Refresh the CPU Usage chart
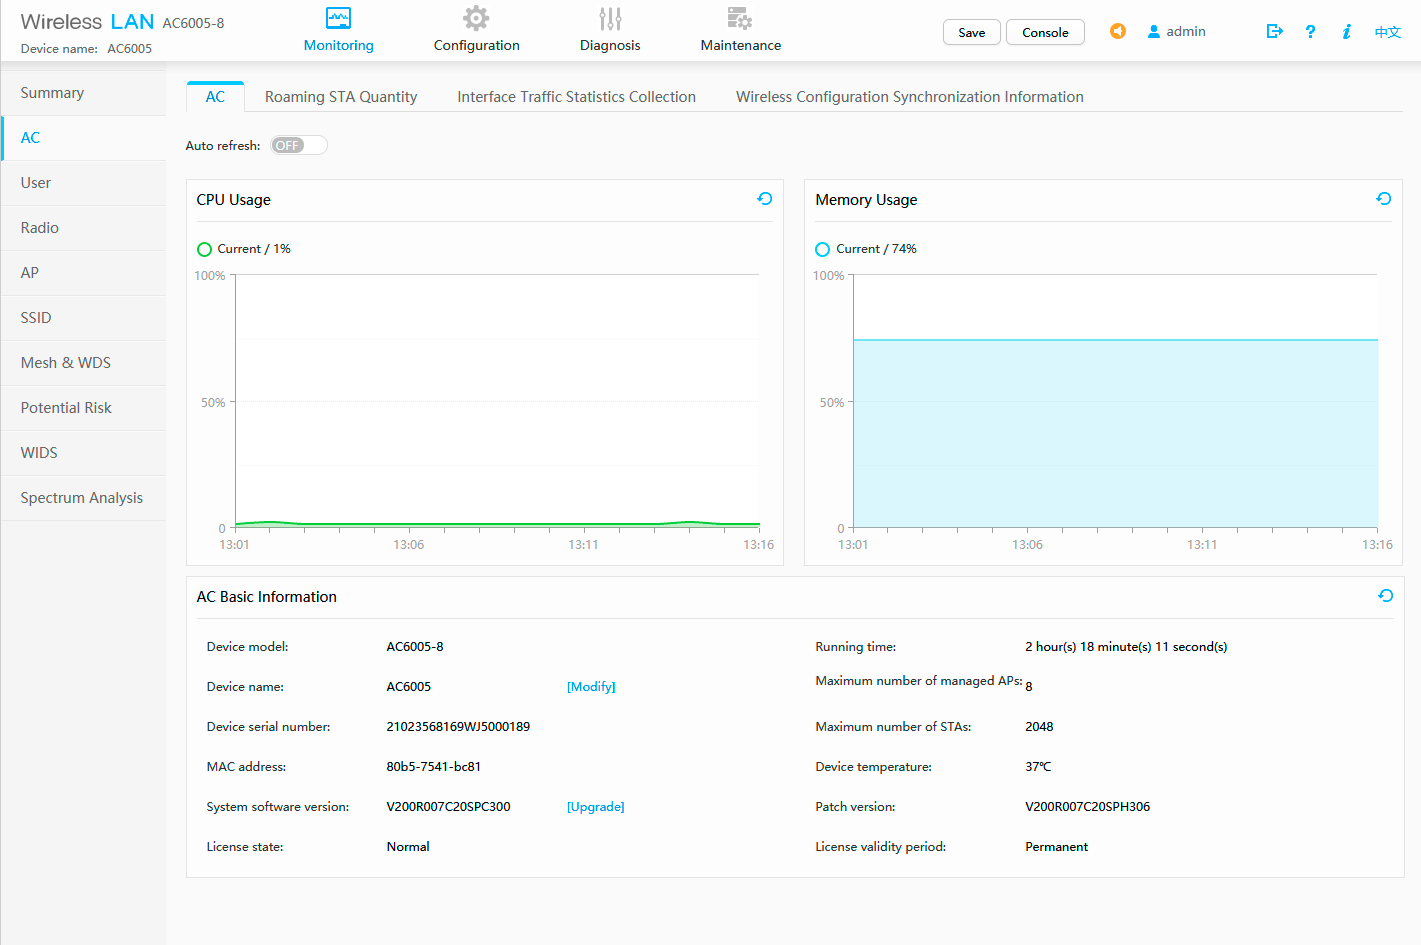Screen dimensions: 1421x945 click(x=765, y=199)
